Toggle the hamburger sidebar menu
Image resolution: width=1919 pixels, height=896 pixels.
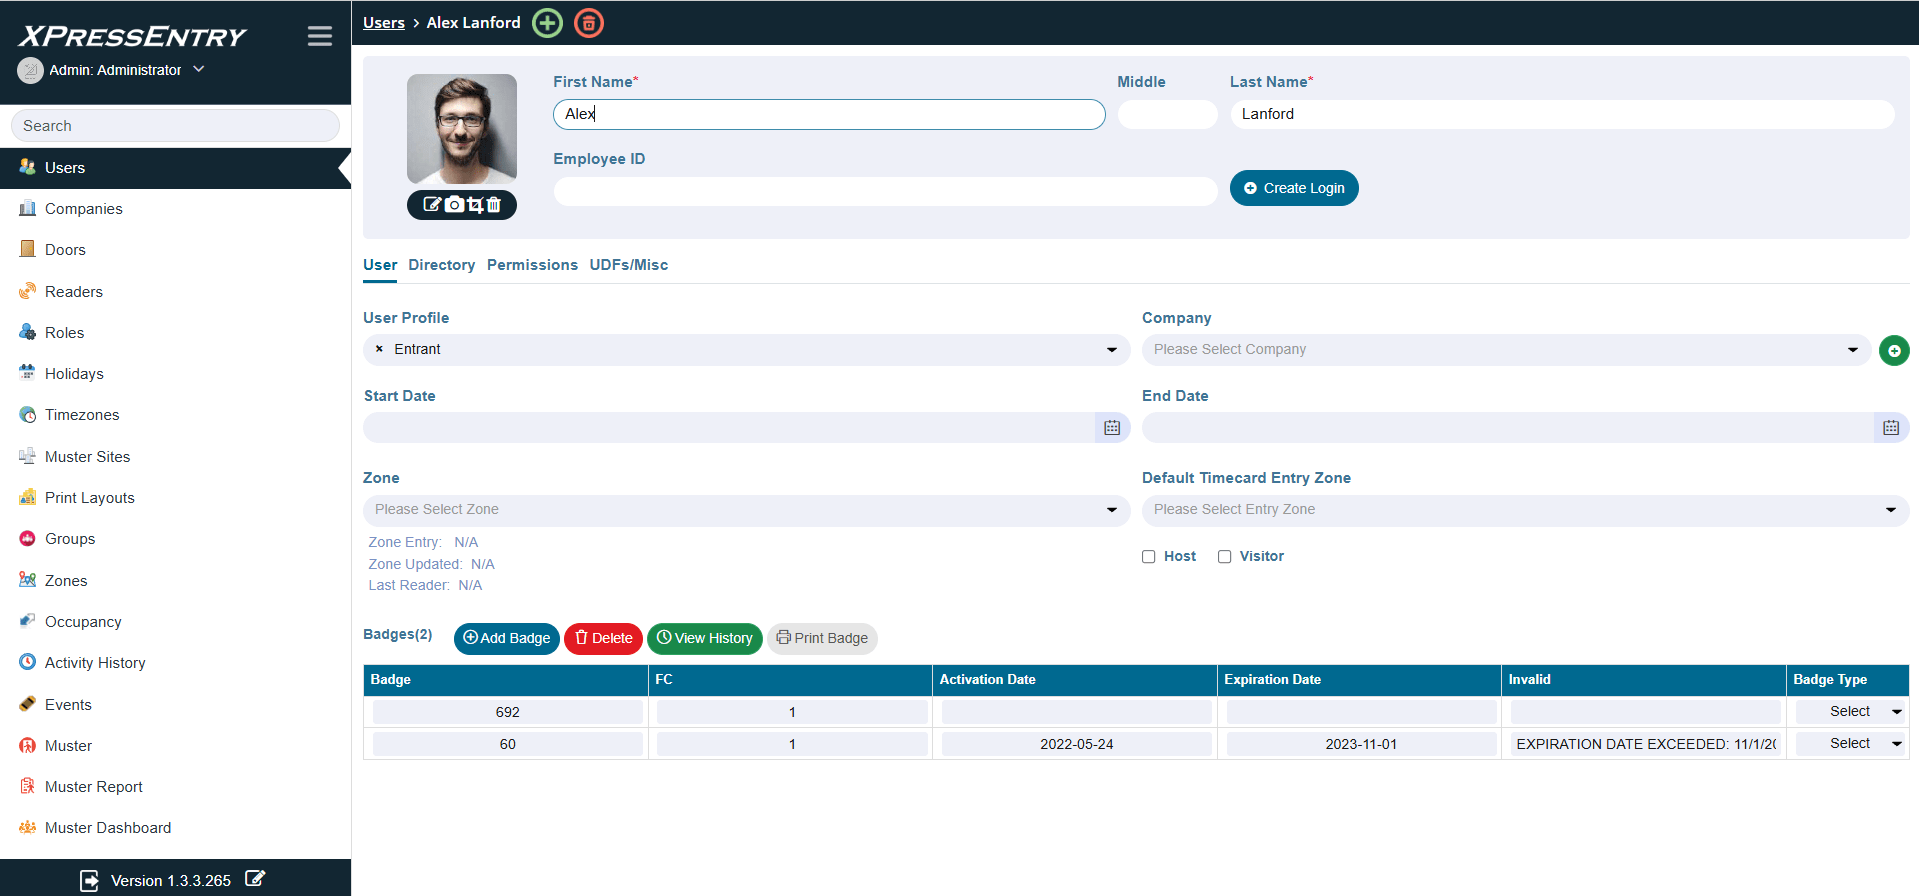(320, 37)
